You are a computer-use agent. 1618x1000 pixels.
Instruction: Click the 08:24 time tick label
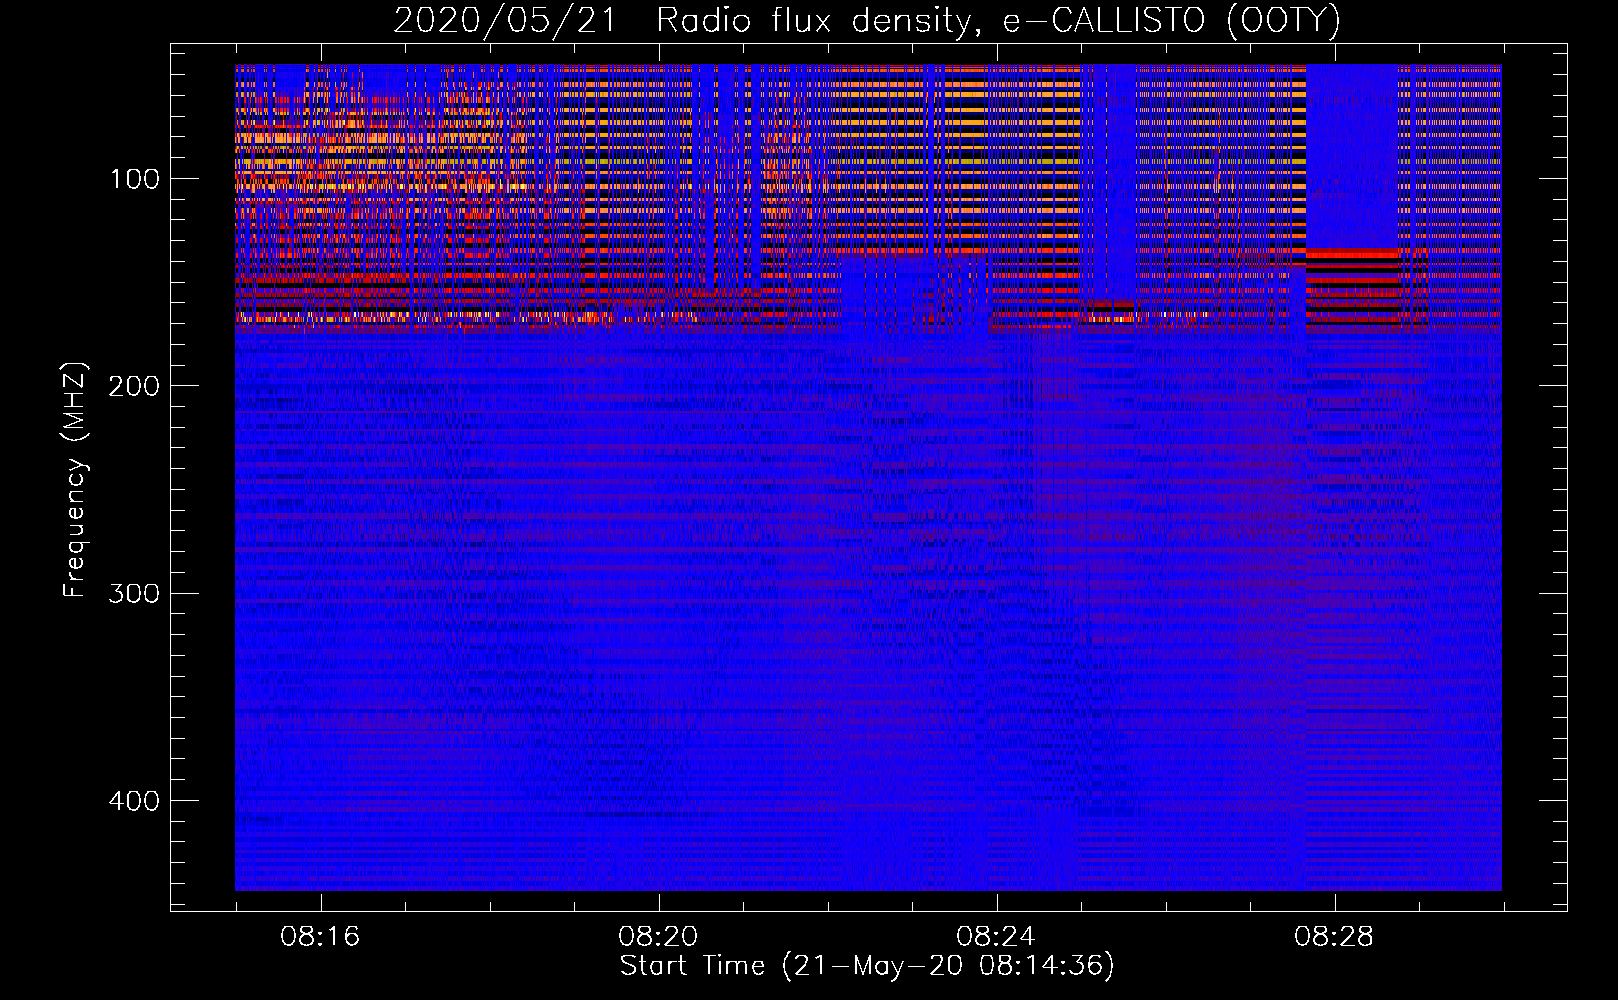996,937
